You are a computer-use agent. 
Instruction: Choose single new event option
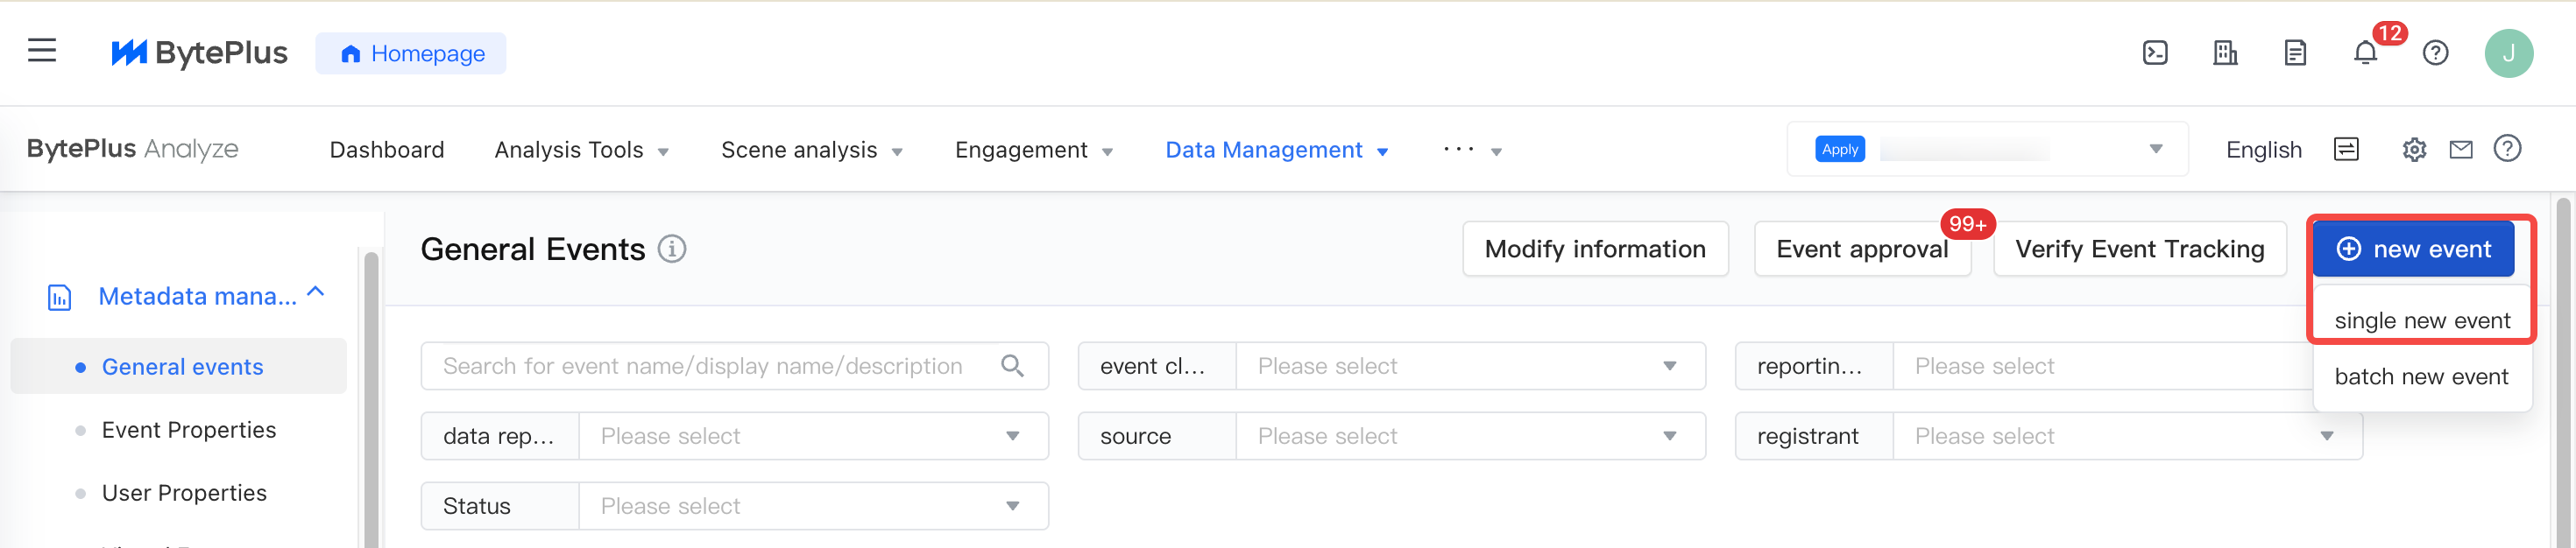(x=2422, y=321)
